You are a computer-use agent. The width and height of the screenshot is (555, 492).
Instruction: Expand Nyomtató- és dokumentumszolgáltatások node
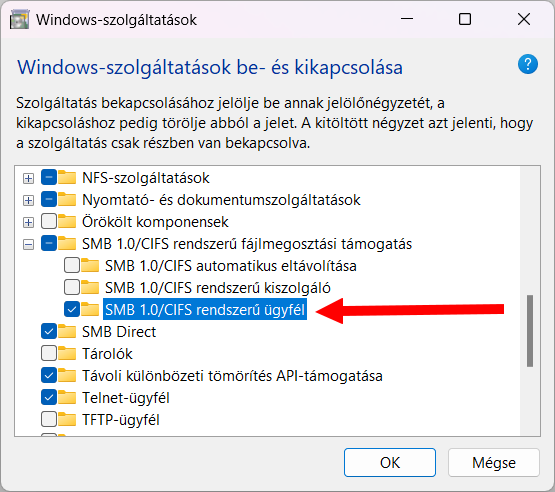pos(28,201)
